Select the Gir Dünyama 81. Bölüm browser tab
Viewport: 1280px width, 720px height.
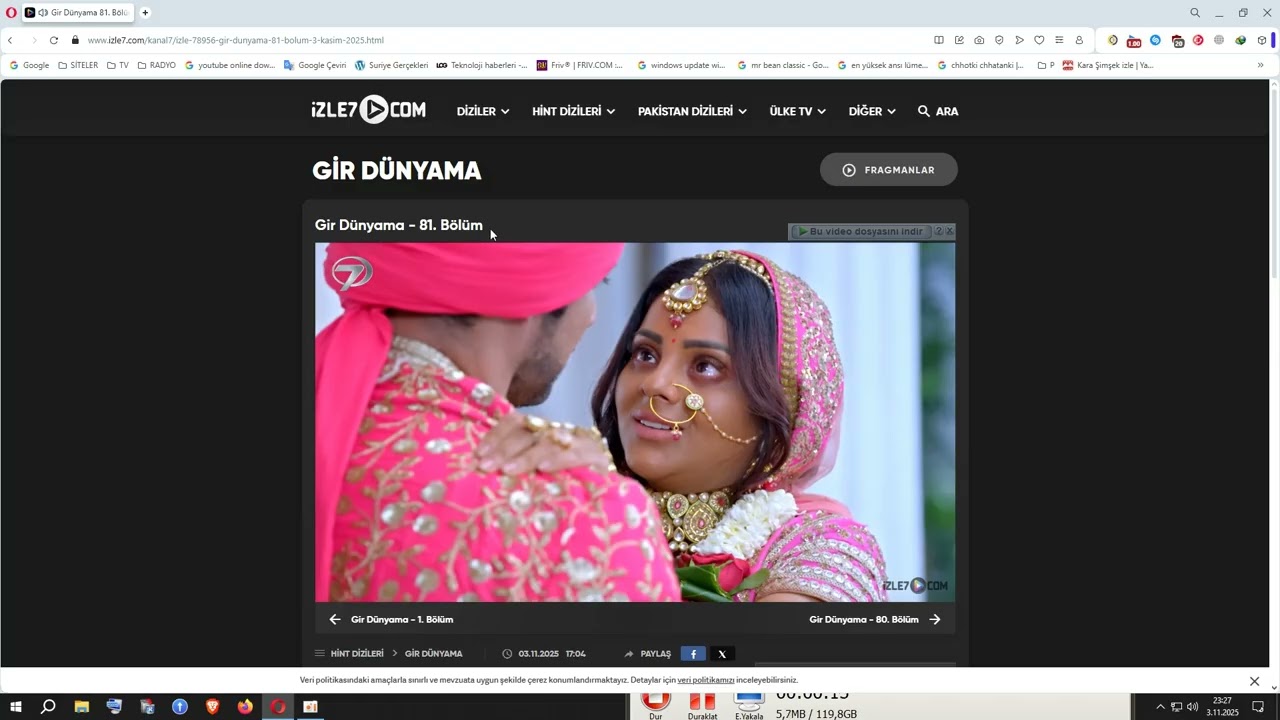pos(78,13)
